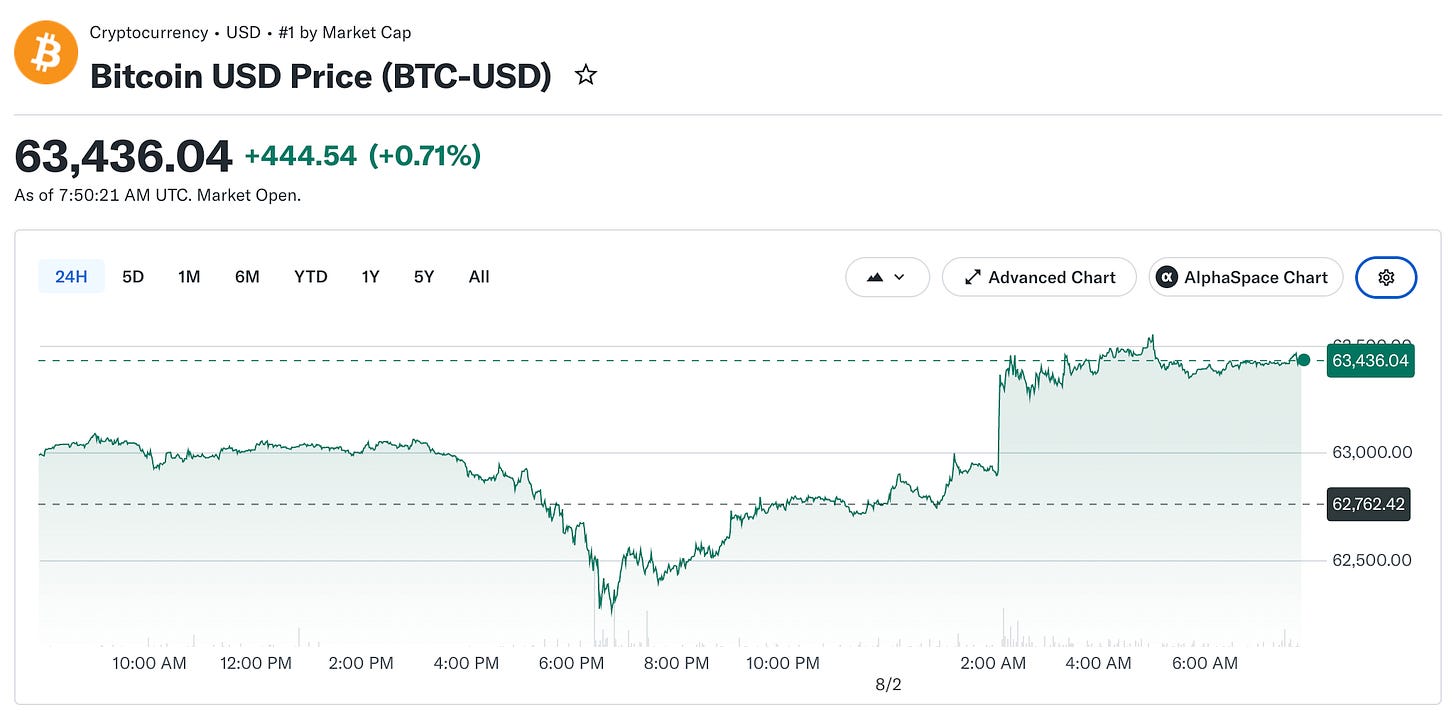This screenshot has height=717, width=1456.
Task: Click the orange Bitcoin logo icon
Action: click(x=46, y=53)
